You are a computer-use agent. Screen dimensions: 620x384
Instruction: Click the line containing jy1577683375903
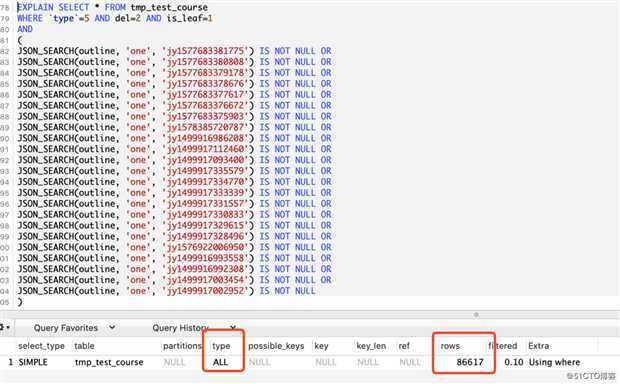pyautogui.click(x=174, y=116)
